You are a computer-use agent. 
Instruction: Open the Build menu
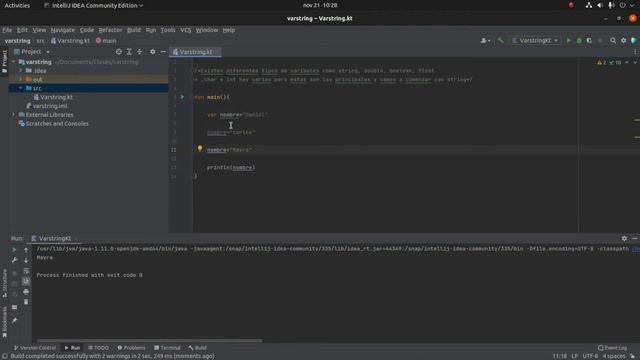point(134,30)
